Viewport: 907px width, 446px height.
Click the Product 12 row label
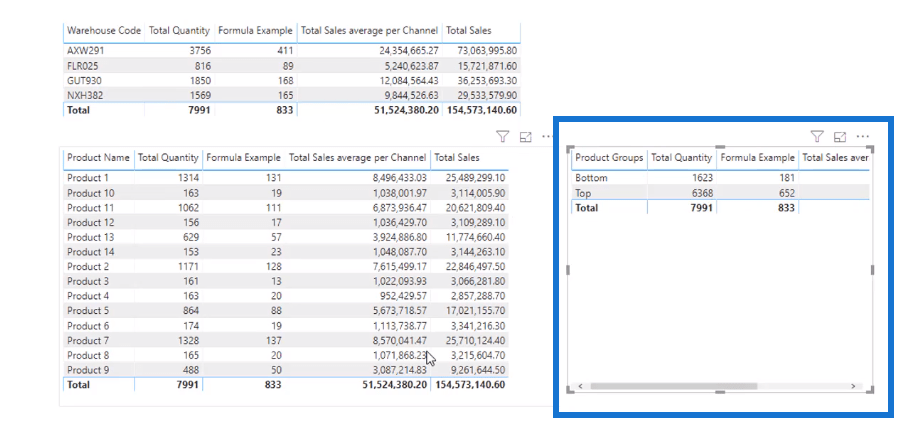coord(91,222)
